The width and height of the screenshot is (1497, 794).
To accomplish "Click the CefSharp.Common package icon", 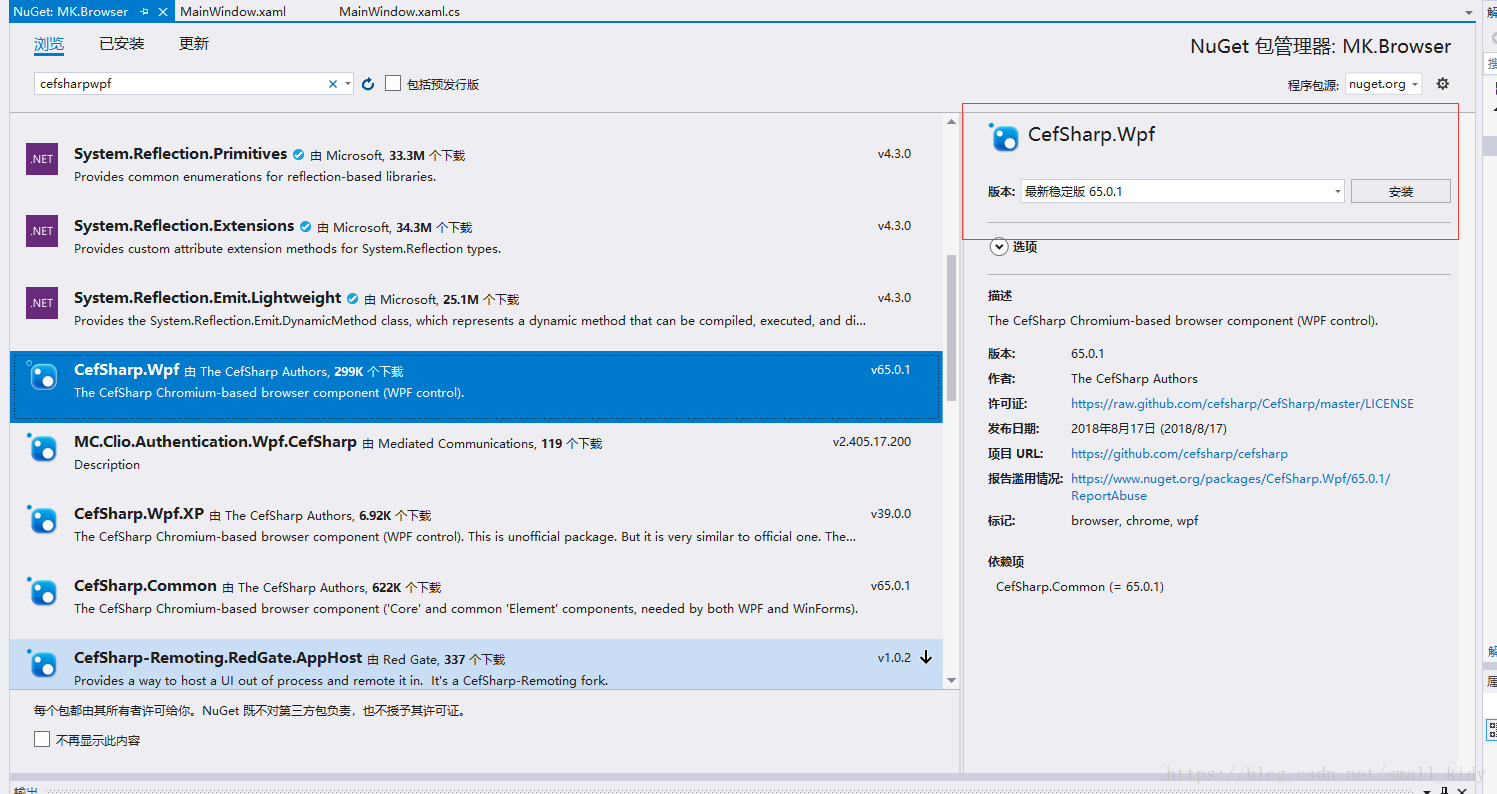I will pos(41,593).
